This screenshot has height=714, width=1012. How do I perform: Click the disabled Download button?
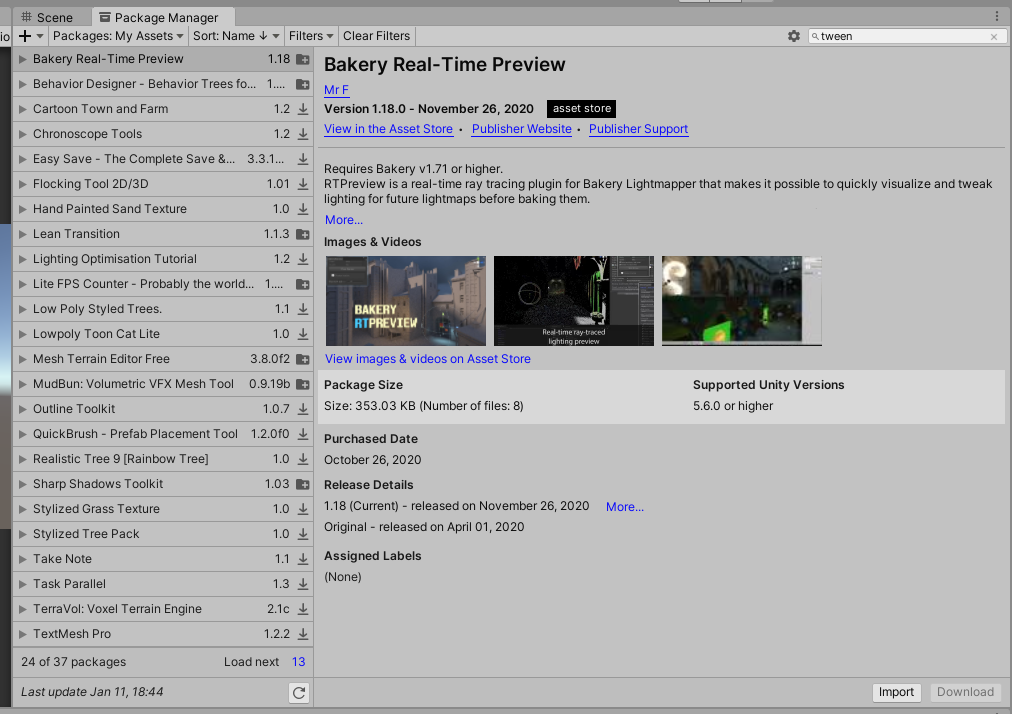966,693
